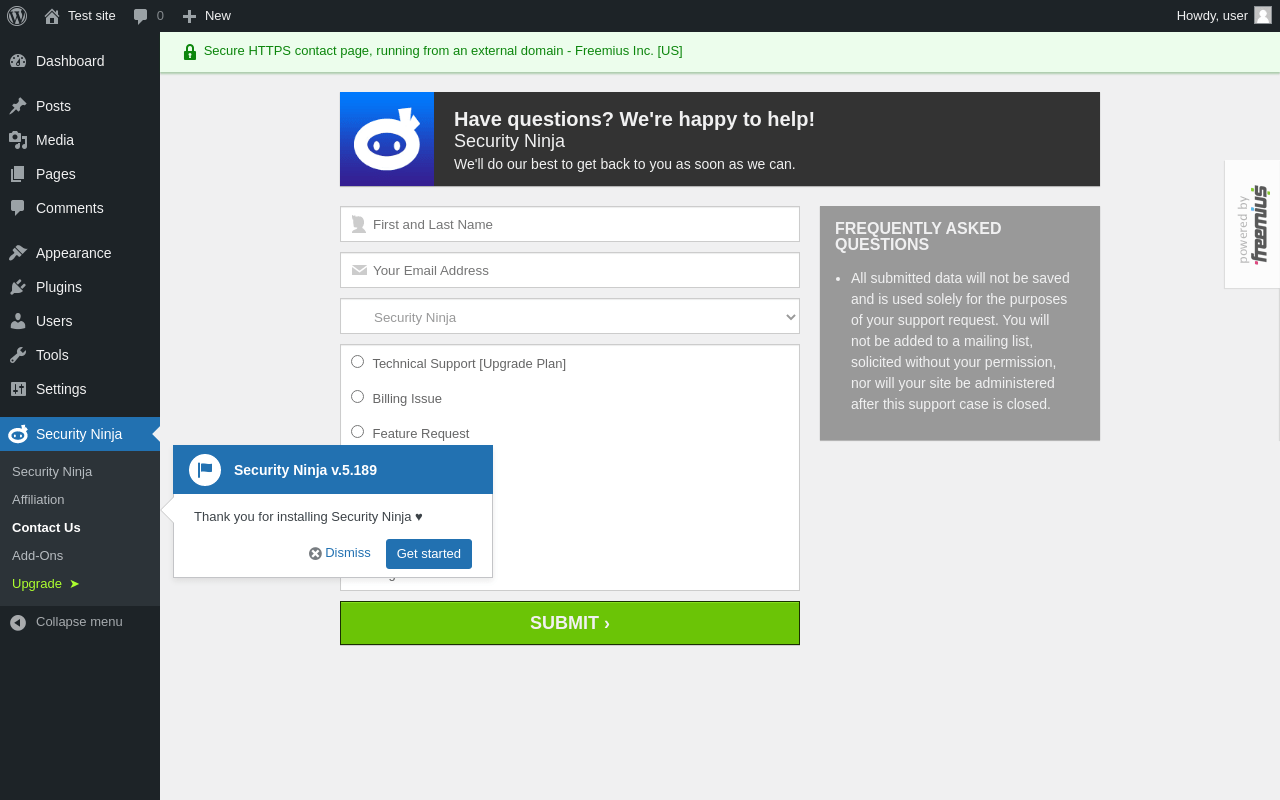Open the Settings menu
The image size is (1280, 800).
pos(80,389)
